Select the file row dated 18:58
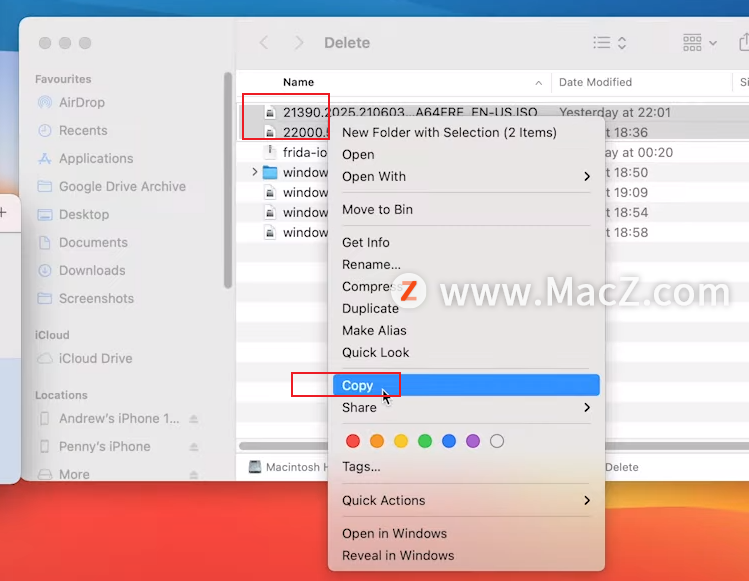 (492, 232)
